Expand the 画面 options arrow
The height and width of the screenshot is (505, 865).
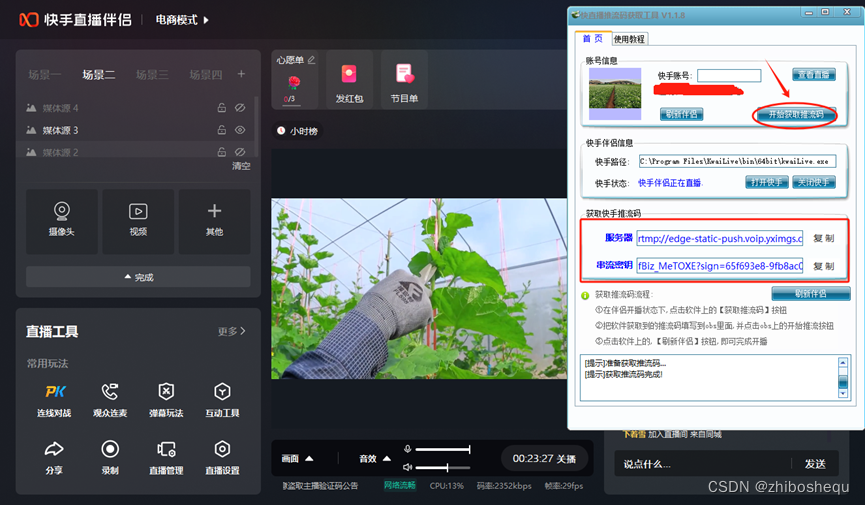click(309, 459)
